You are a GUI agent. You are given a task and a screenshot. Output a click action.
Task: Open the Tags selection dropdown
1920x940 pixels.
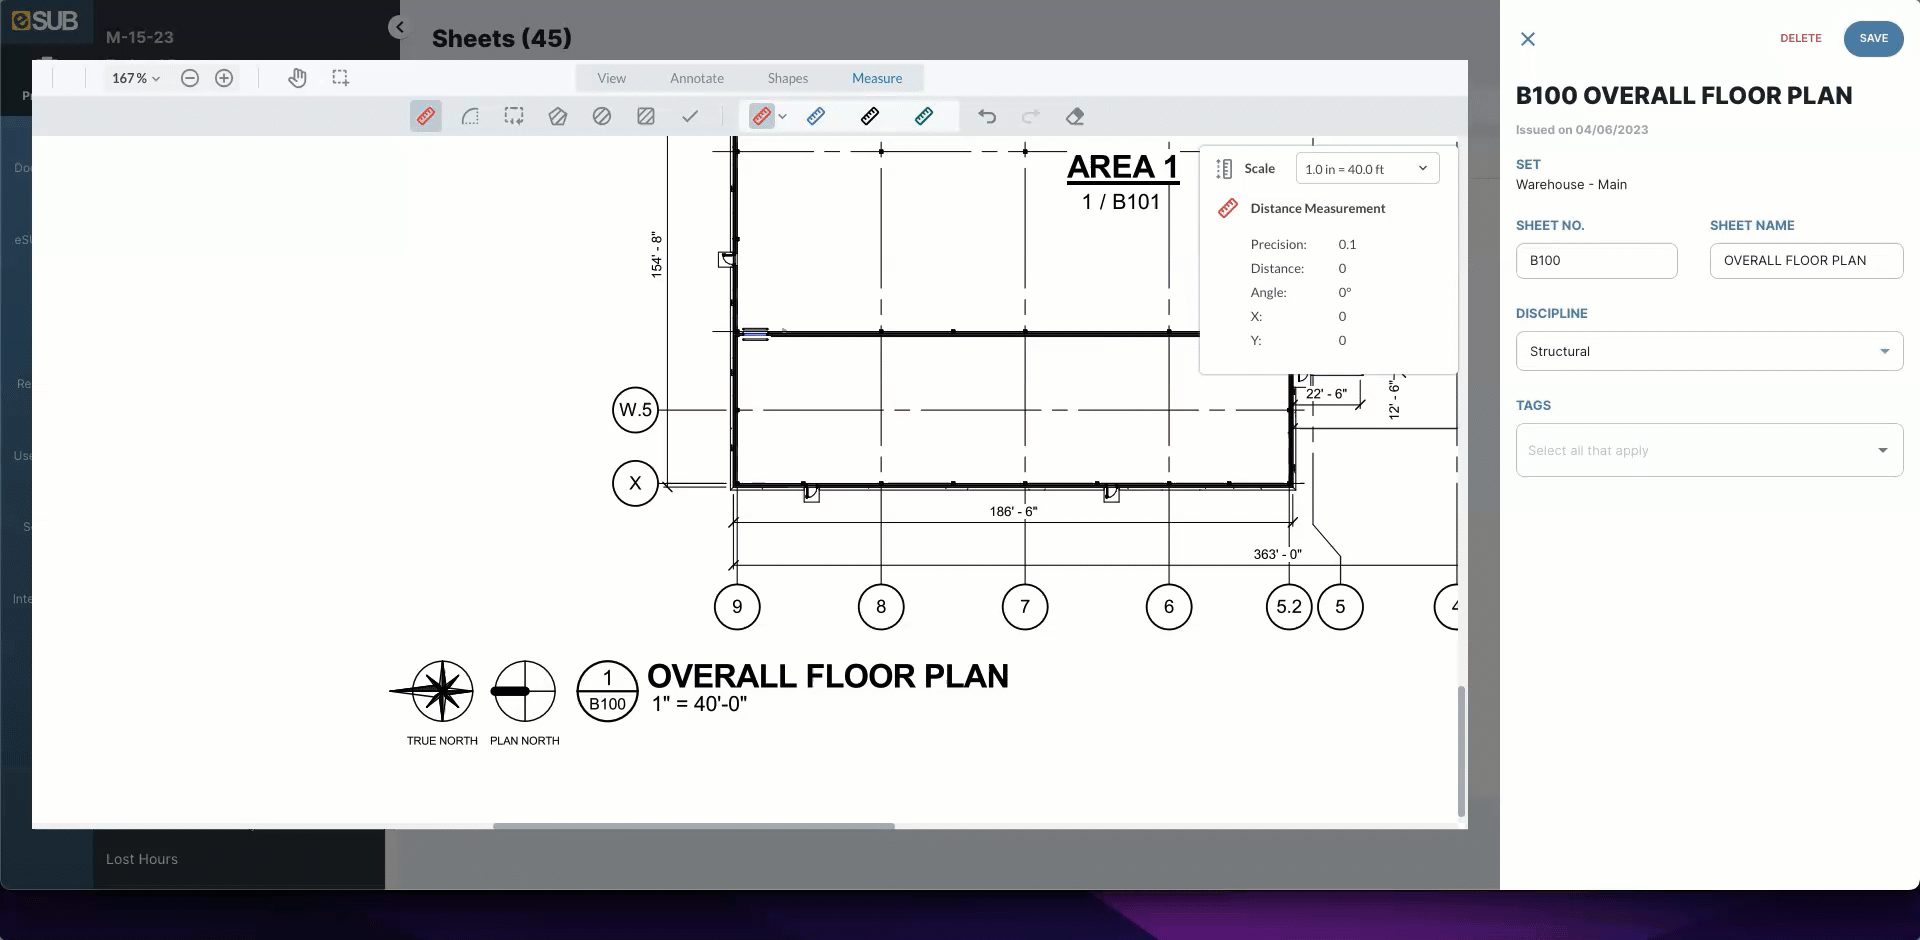coord(1709,450)
